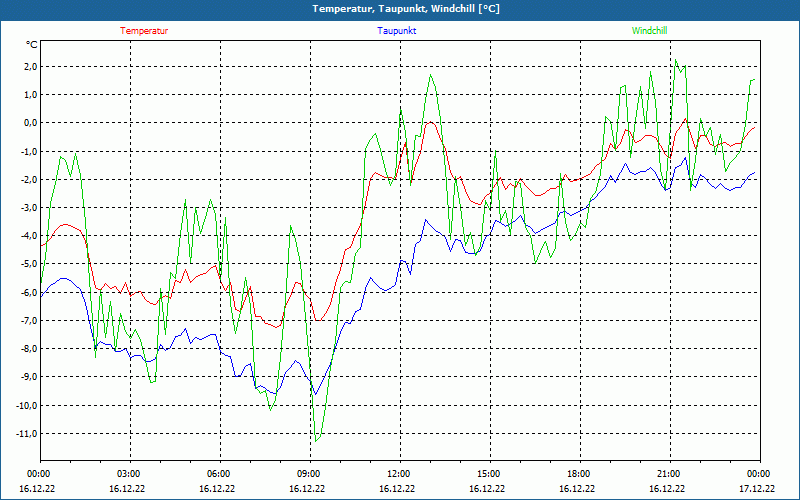The width and height of the screenshot is (800, 500).
Task: Click the 2,0 y-axis value
Action: [30, 66]
